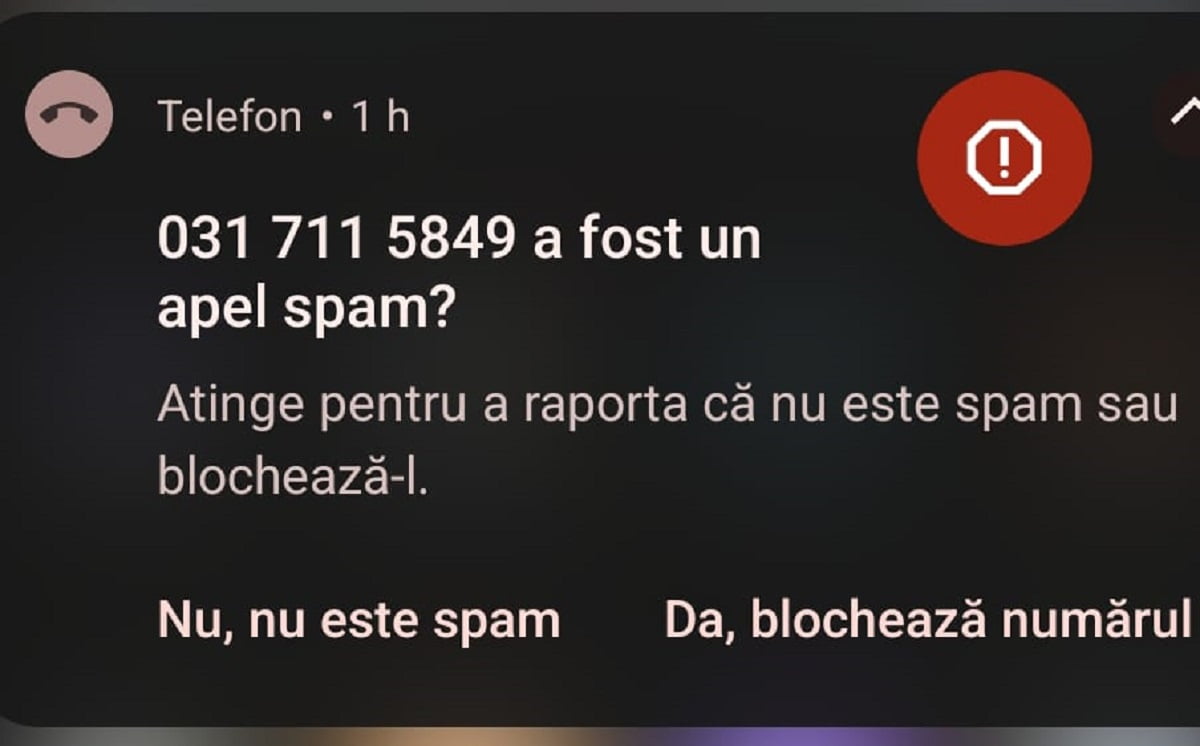Tap the phone number 031 711 5849
1200x746 pixels.
(x=337, y=242)
